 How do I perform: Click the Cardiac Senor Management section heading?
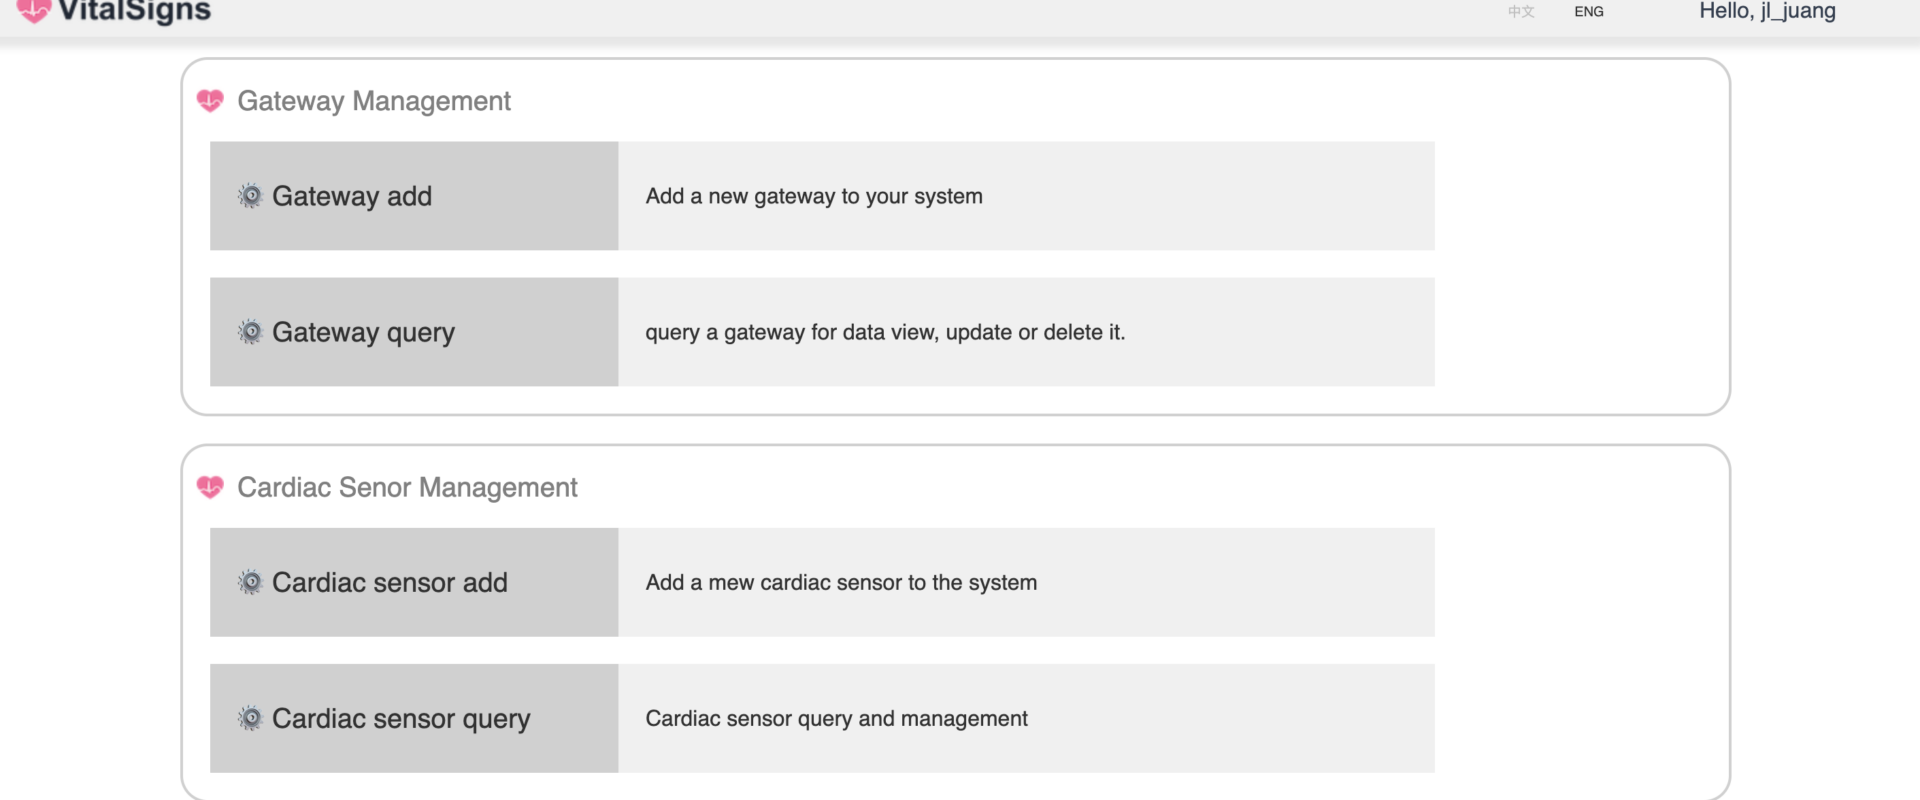(x=407, y=487)
